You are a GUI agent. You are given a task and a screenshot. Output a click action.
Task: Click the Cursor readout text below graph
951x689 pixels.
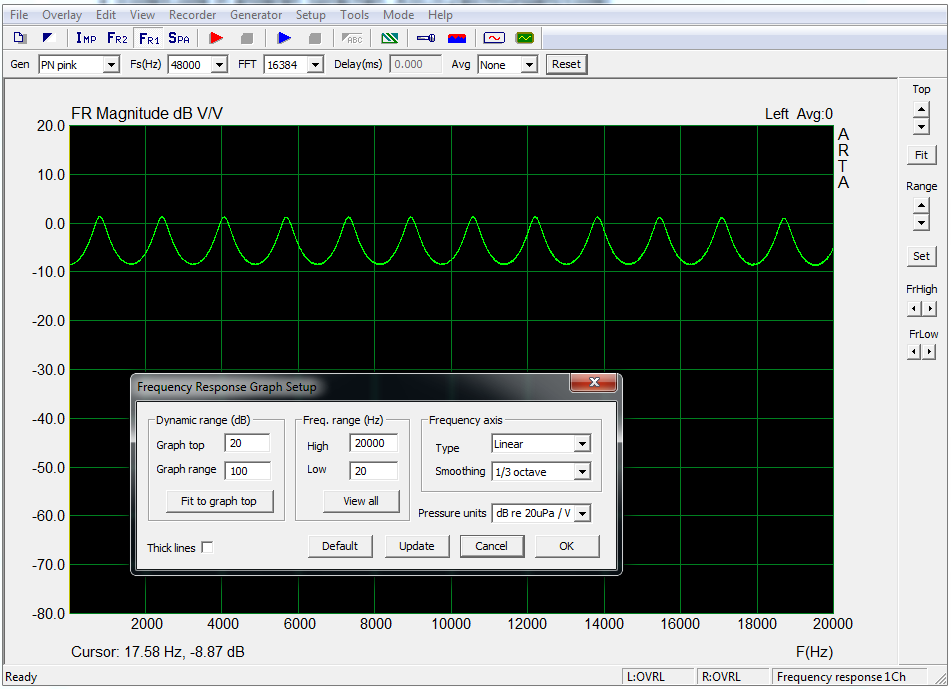point(158,652)
